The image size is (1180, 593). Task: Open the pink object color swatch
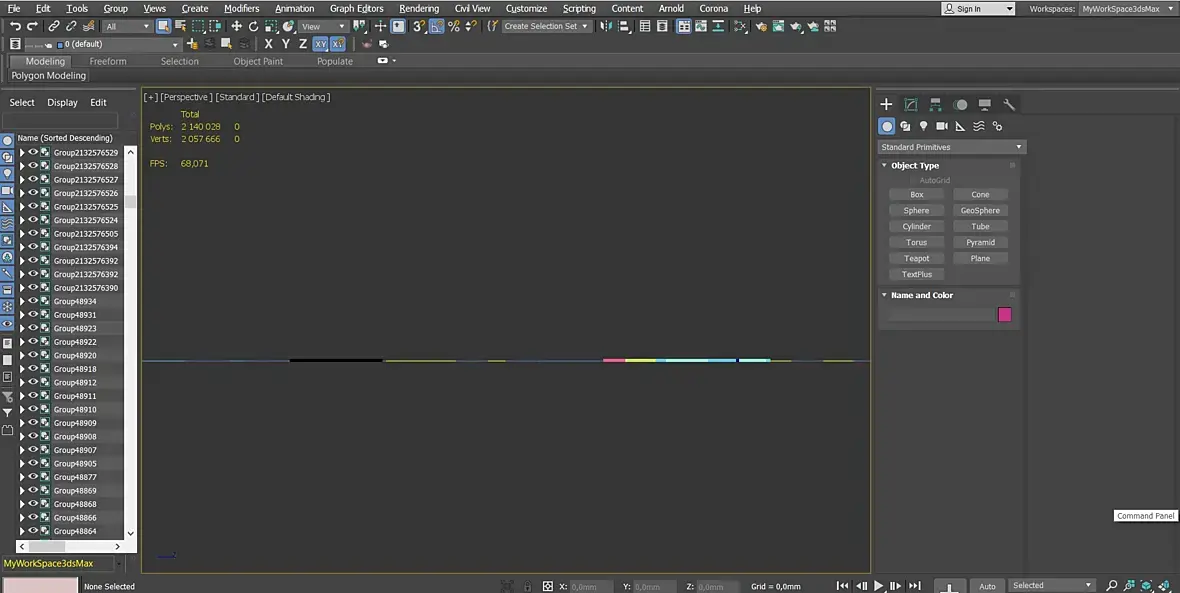click(x=1005, y=315)
